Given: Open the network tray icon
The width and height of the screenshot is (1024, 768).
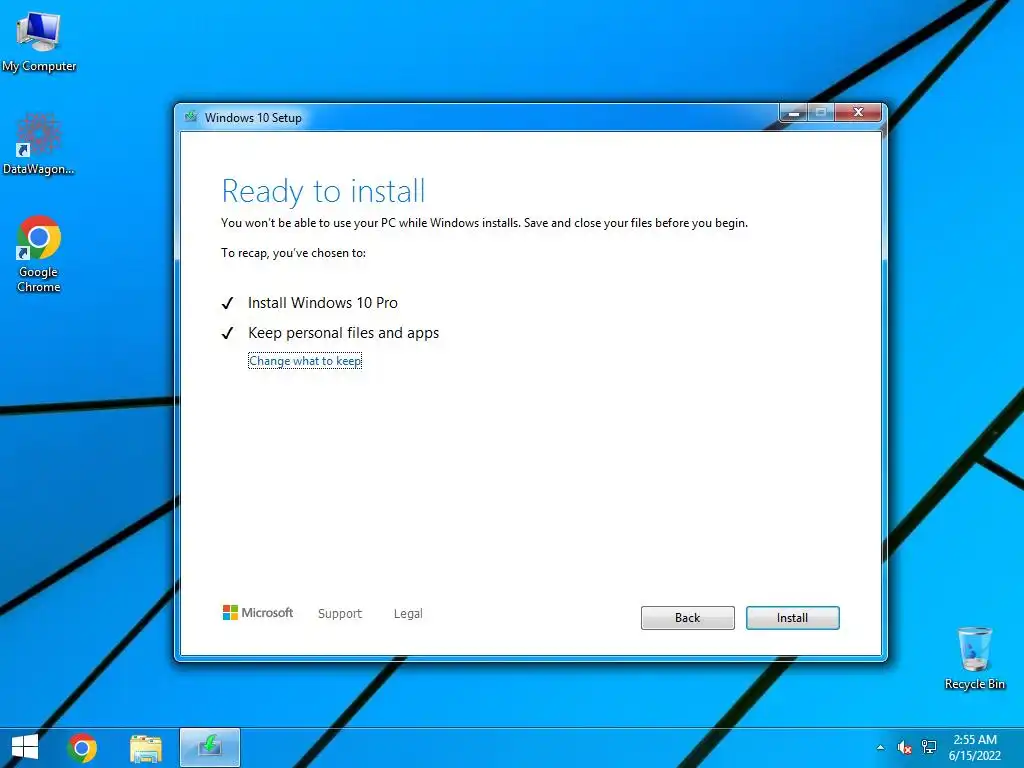Looking at the screenshot, I should [x=929, y=747].
